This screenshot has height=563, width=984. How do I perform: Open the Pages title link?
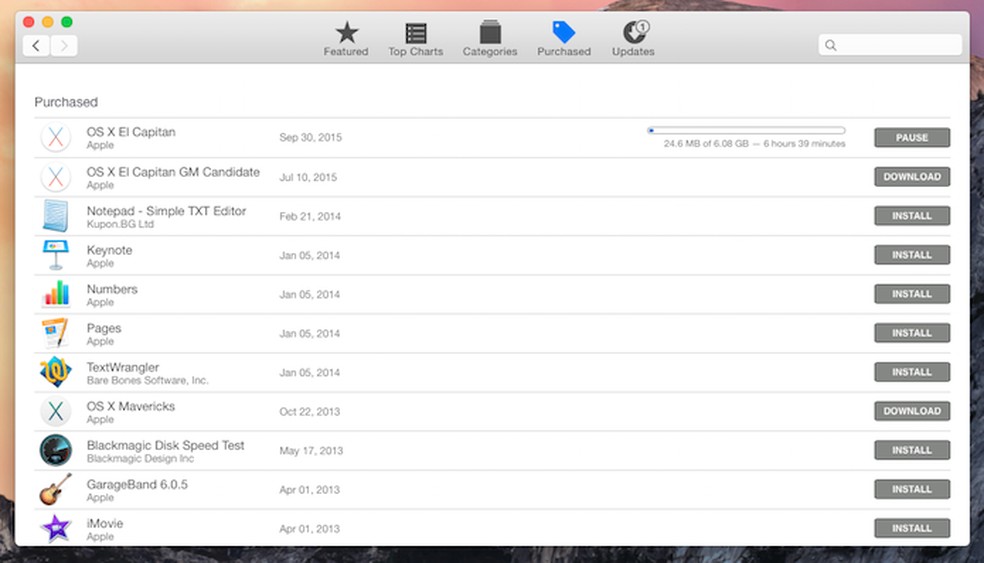click(x=104, y=328)
